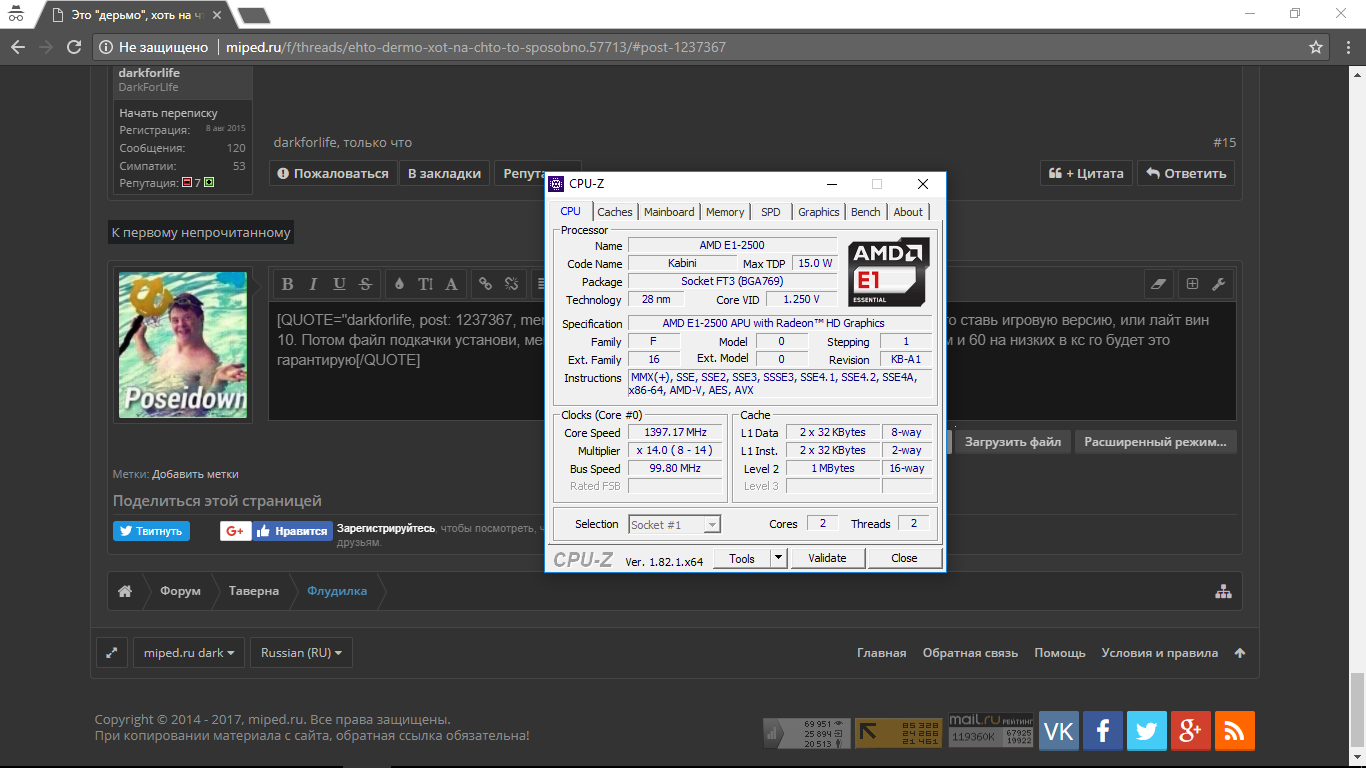Click the forum home icon in breadcrumb
This screenshot has width=1366, height=768.
(x=125, y=591)
